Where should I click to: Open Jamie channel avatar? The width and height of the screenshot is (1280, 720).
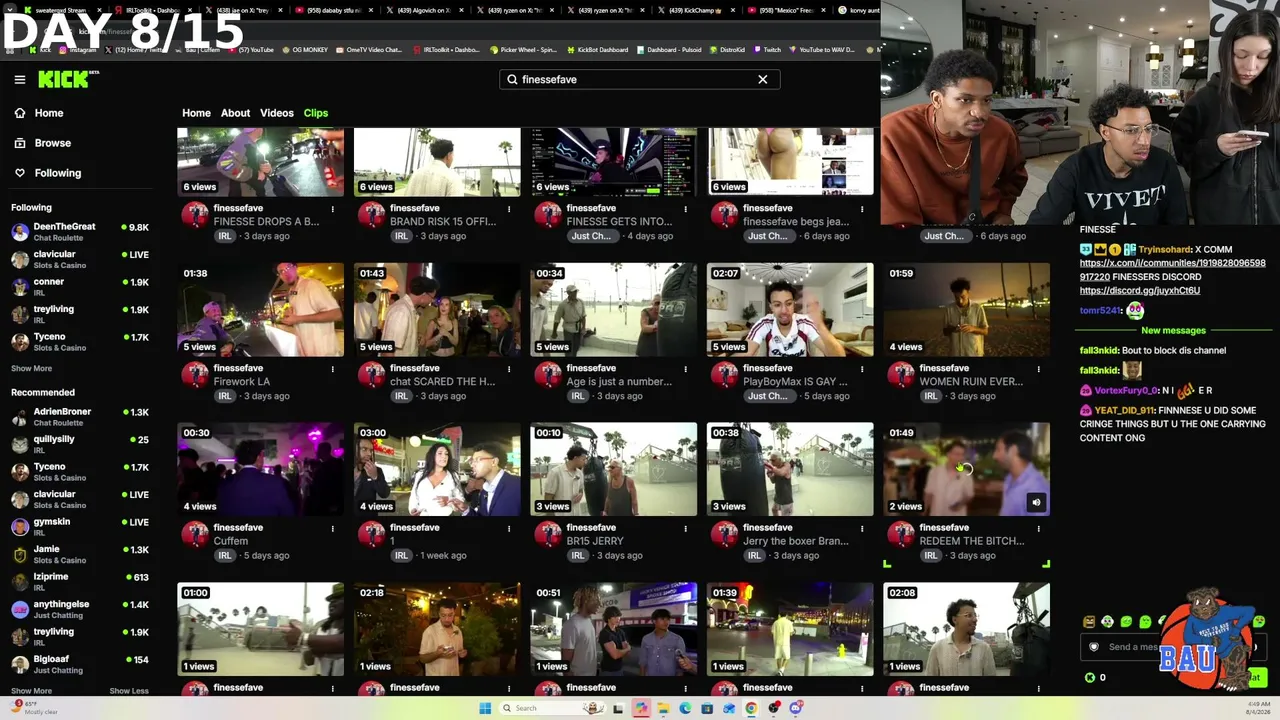coord(20,555)
